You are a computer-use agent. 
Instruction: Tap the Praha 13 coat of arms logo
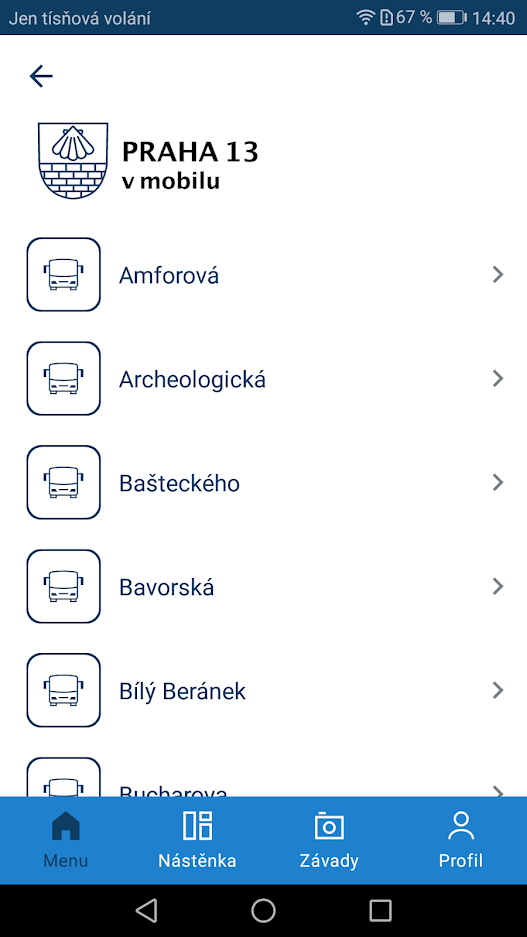tap(73, 161)
